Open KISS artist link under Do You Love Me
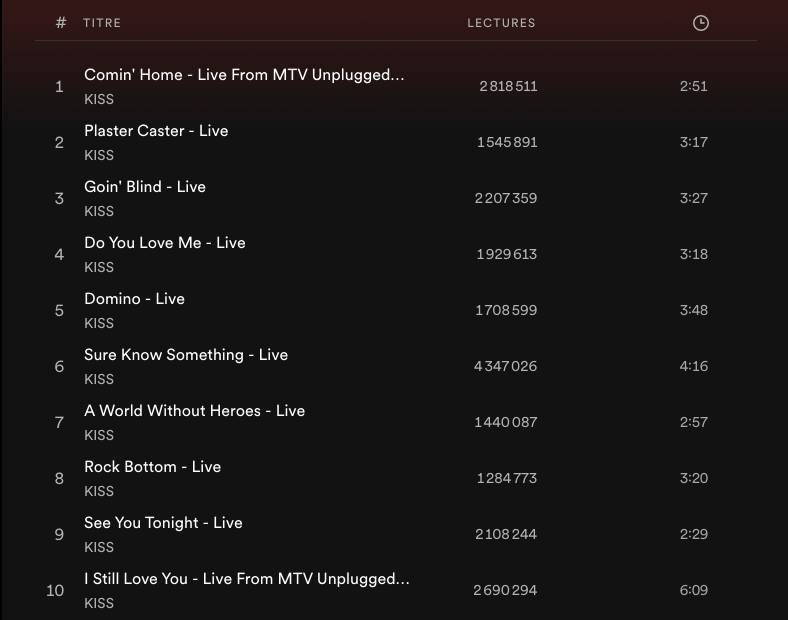The image size is (788, 620). pyautogui.click(x=99, y=267)
